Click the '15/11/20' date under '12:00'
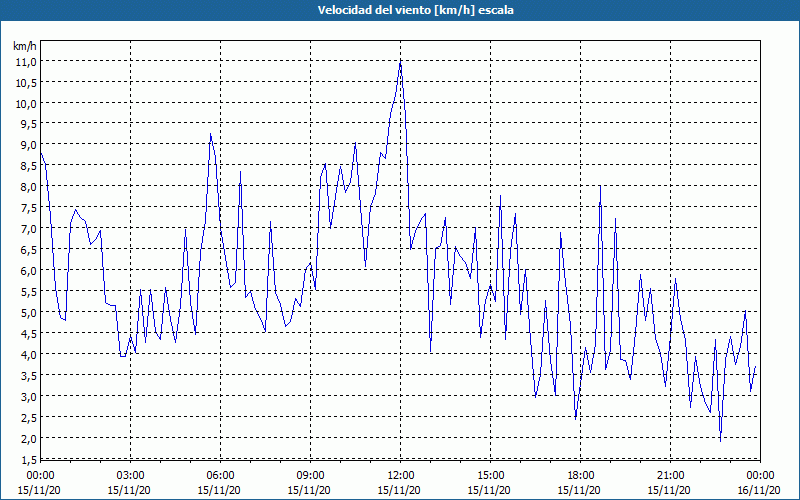800x500 pixels. [x=399, y=490]
